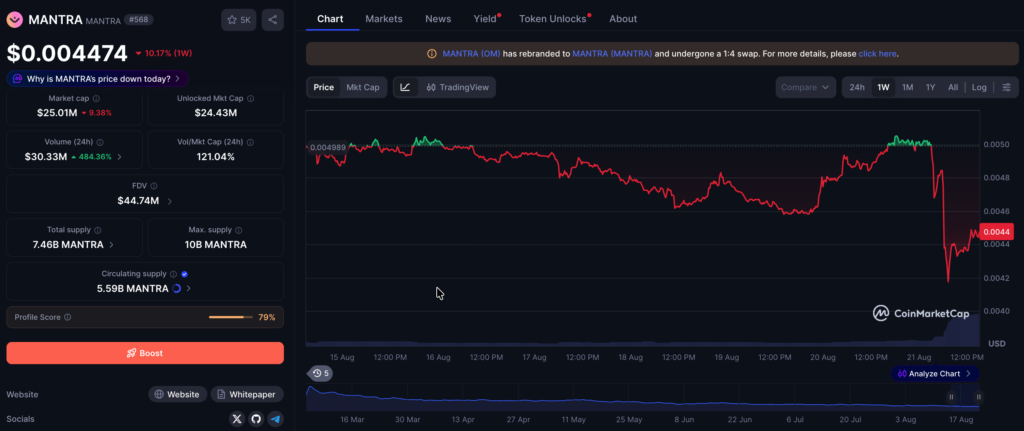Screen dimensions: 1024x431
Task: Click the verified badge beside Circulating supply
Action: point(185,274)
